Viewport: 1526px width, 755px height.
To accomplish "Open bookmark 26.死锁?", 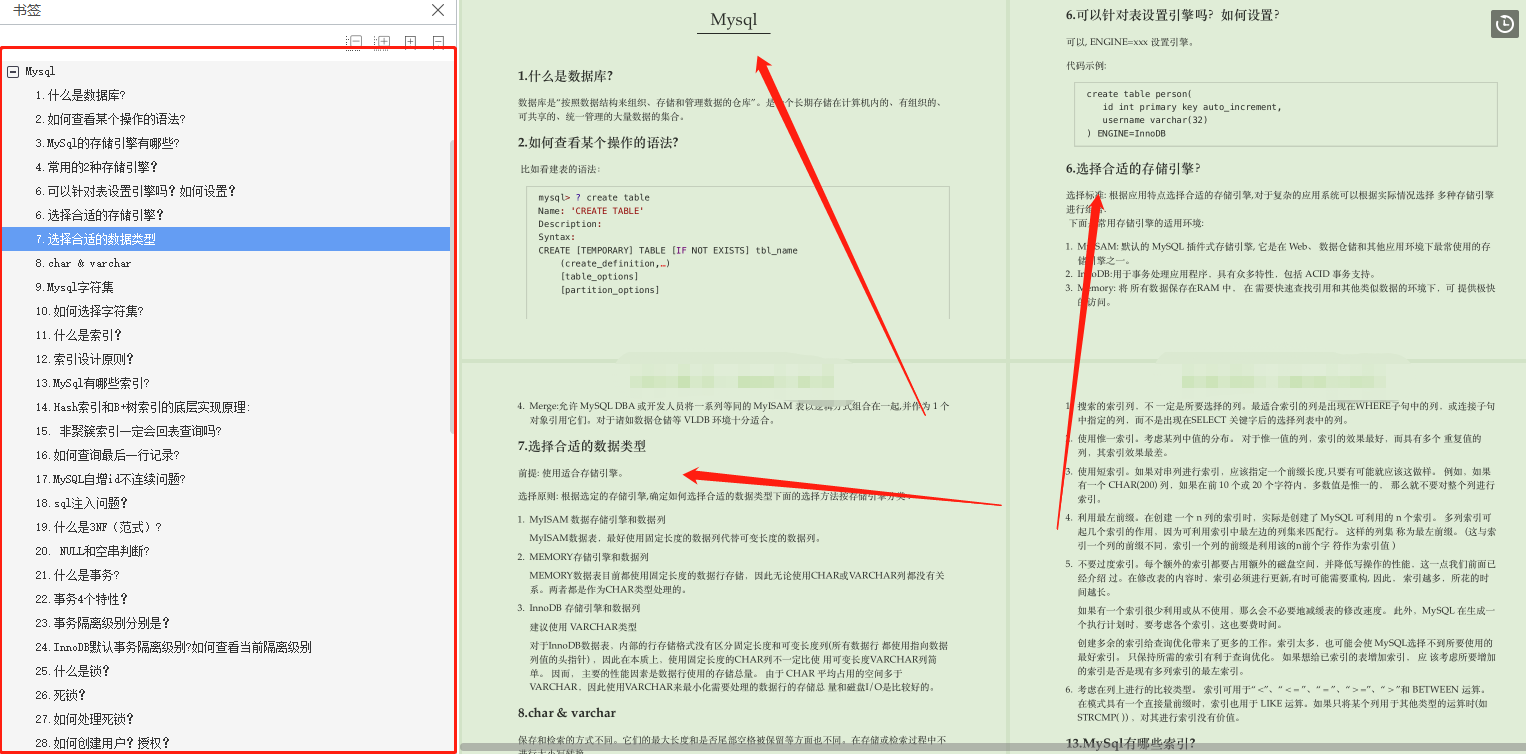I will click(x=61, y=695).
